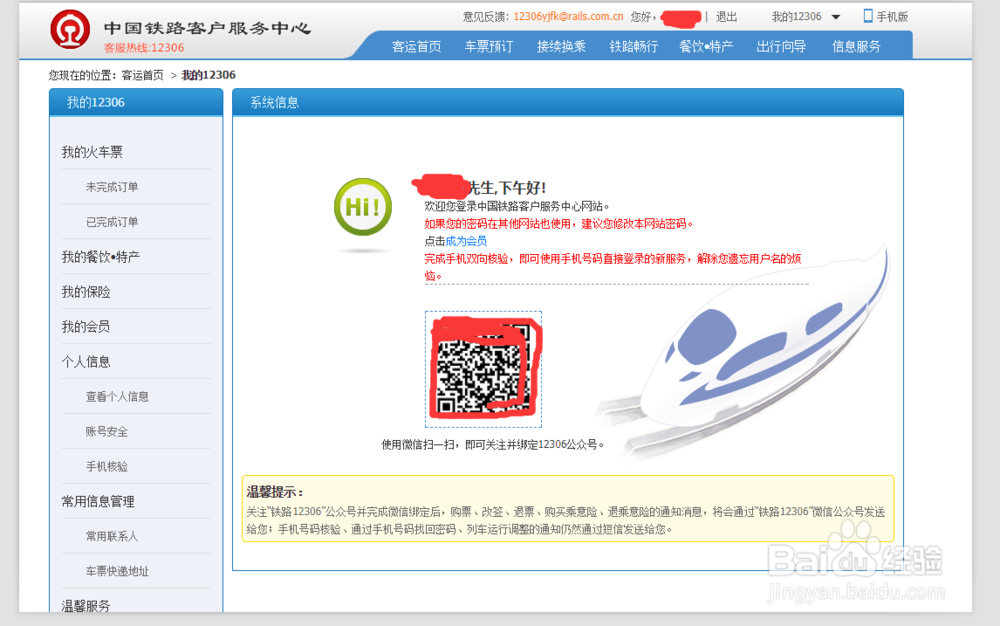The height and width of the screenshot is (626, 1000).
Task: Click the mobile version phone icon
Action: coord(867,16)
